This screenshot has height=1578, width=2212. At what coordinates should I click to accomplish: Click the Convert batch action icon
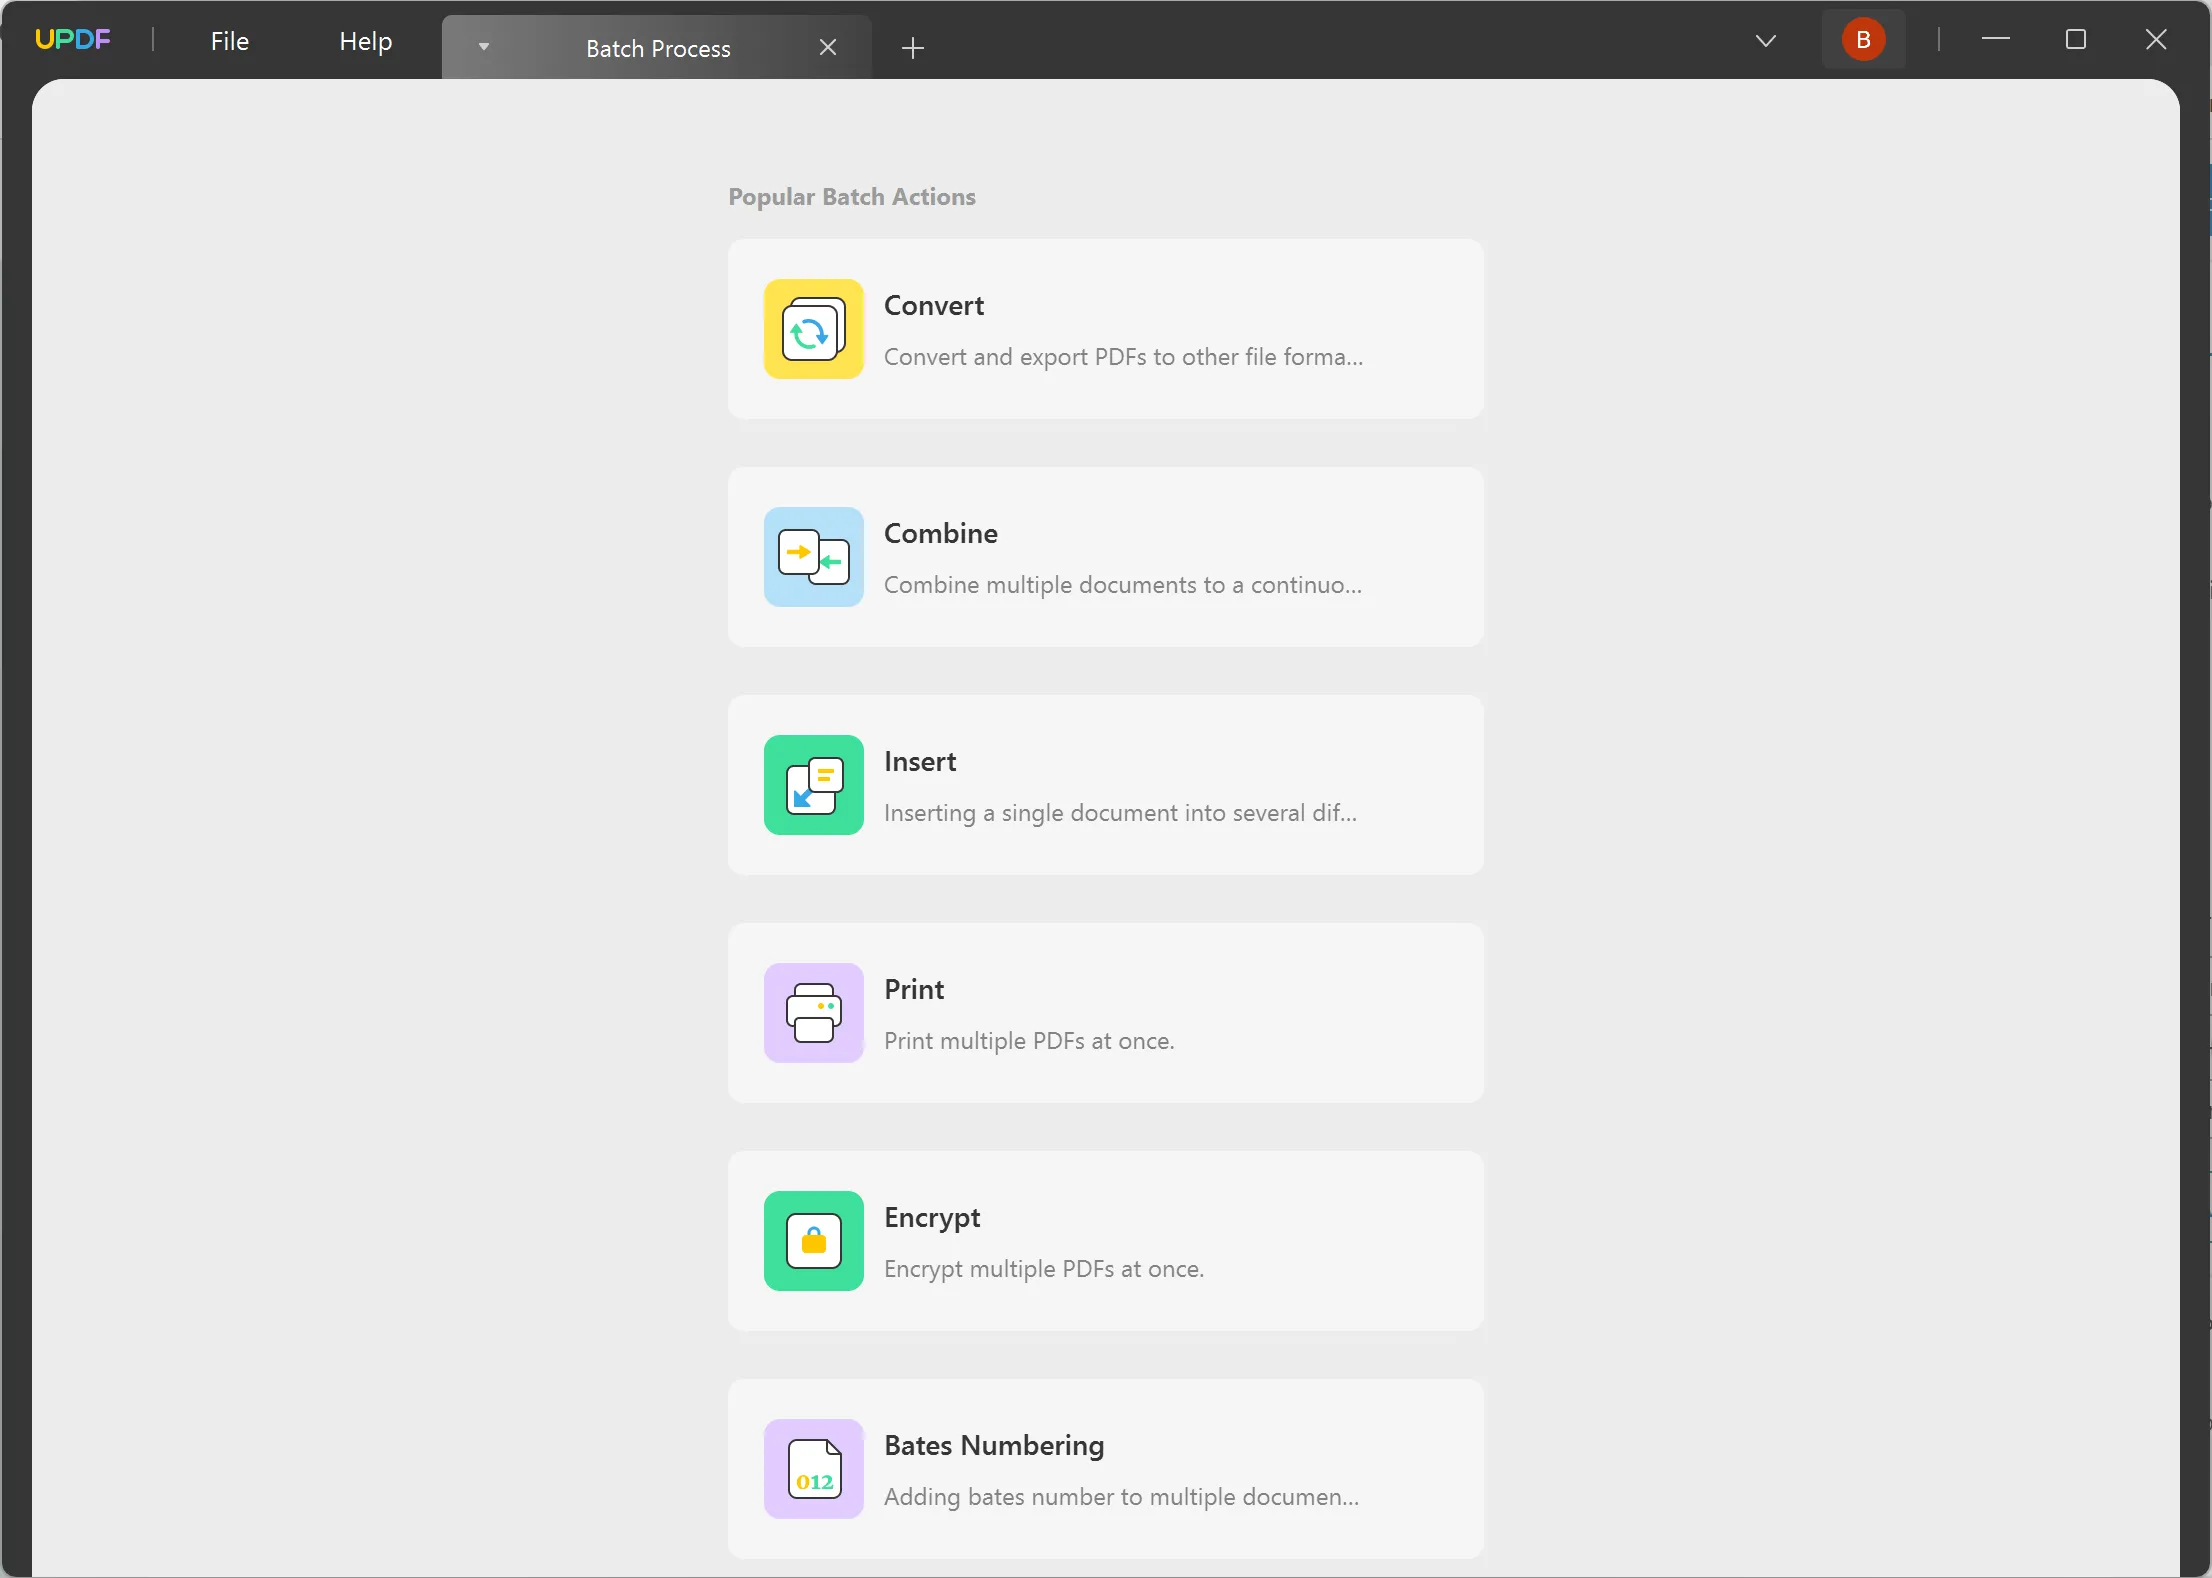(815, 328)
